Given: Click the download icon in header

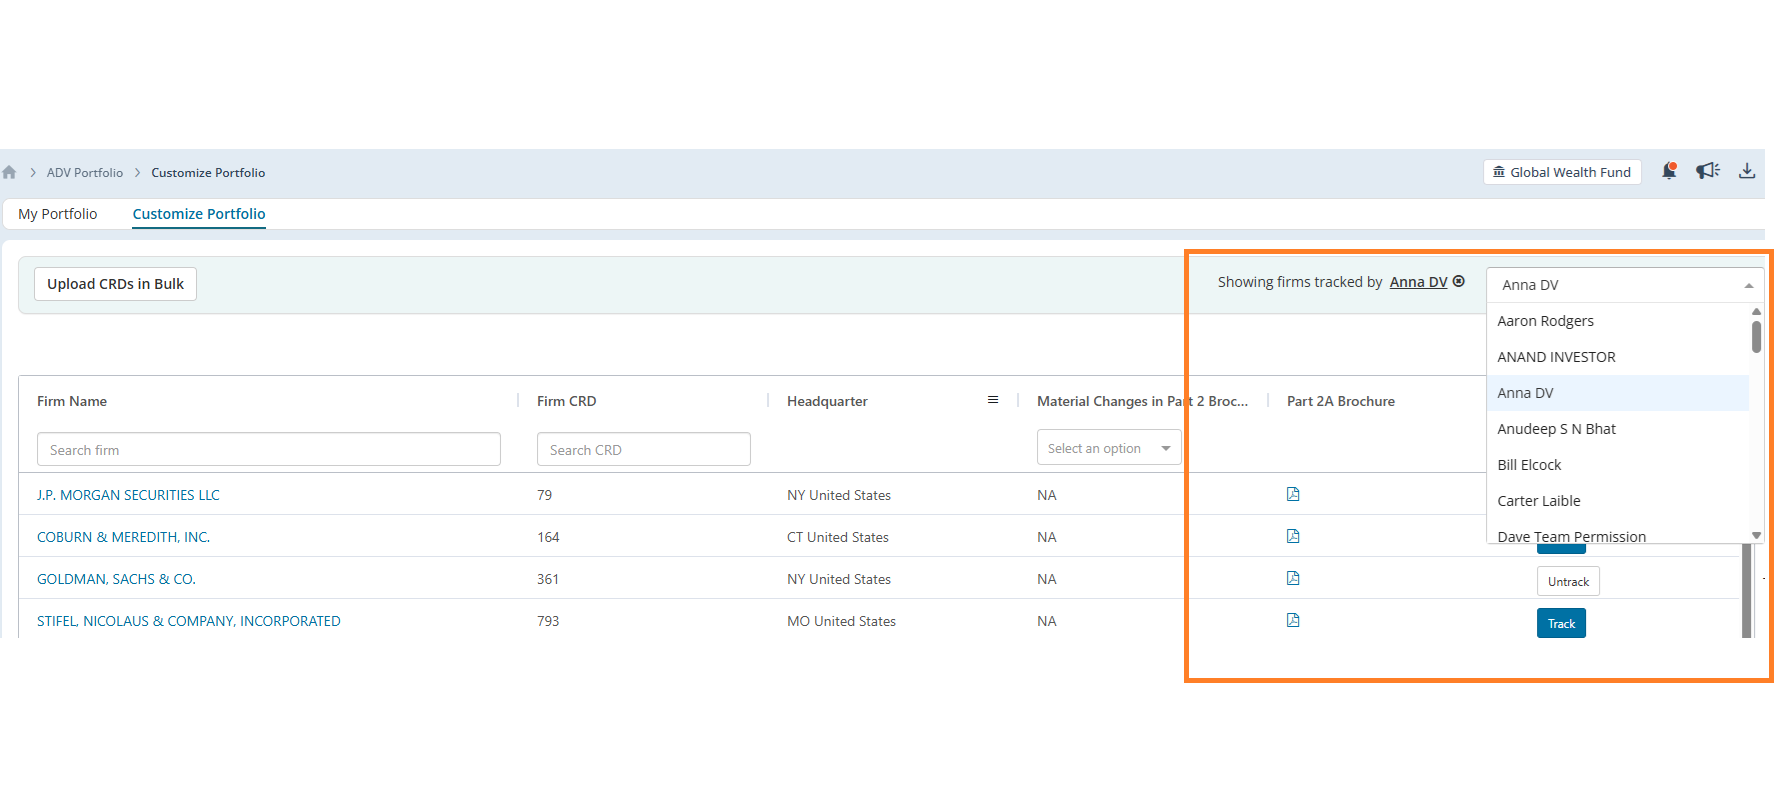Looking at the screenshot, I should [1747, 171].
